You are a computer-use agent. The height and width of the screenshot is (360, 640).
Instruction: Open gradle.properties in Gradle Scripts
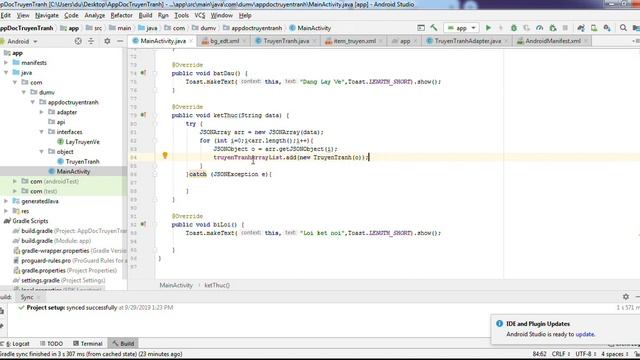(x=43, y=271)
